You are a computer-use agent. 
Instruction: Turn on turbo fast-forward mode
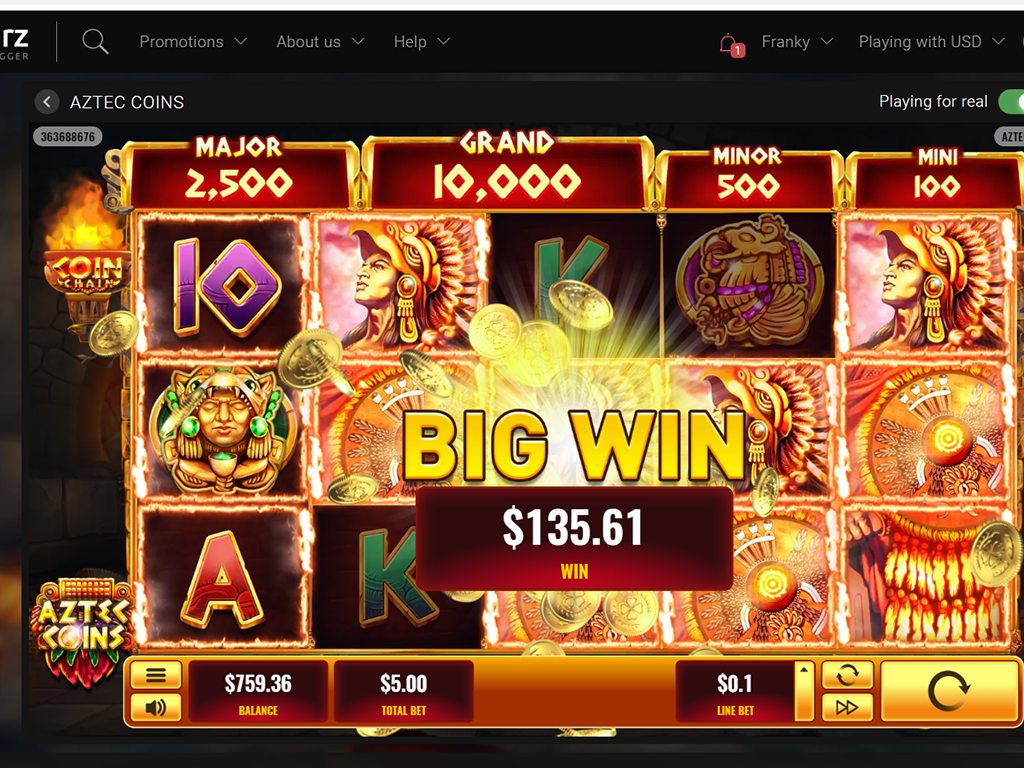(x=847, y=707)
